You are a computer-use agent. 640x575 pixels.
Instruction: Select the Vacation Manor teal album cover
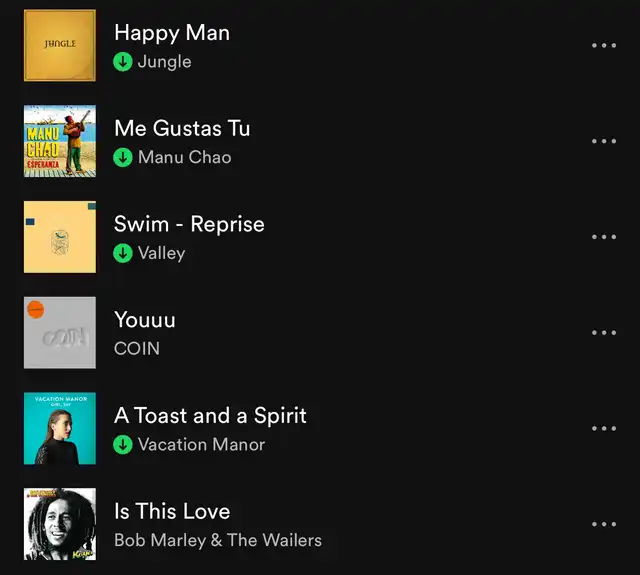tap(60, 428)
